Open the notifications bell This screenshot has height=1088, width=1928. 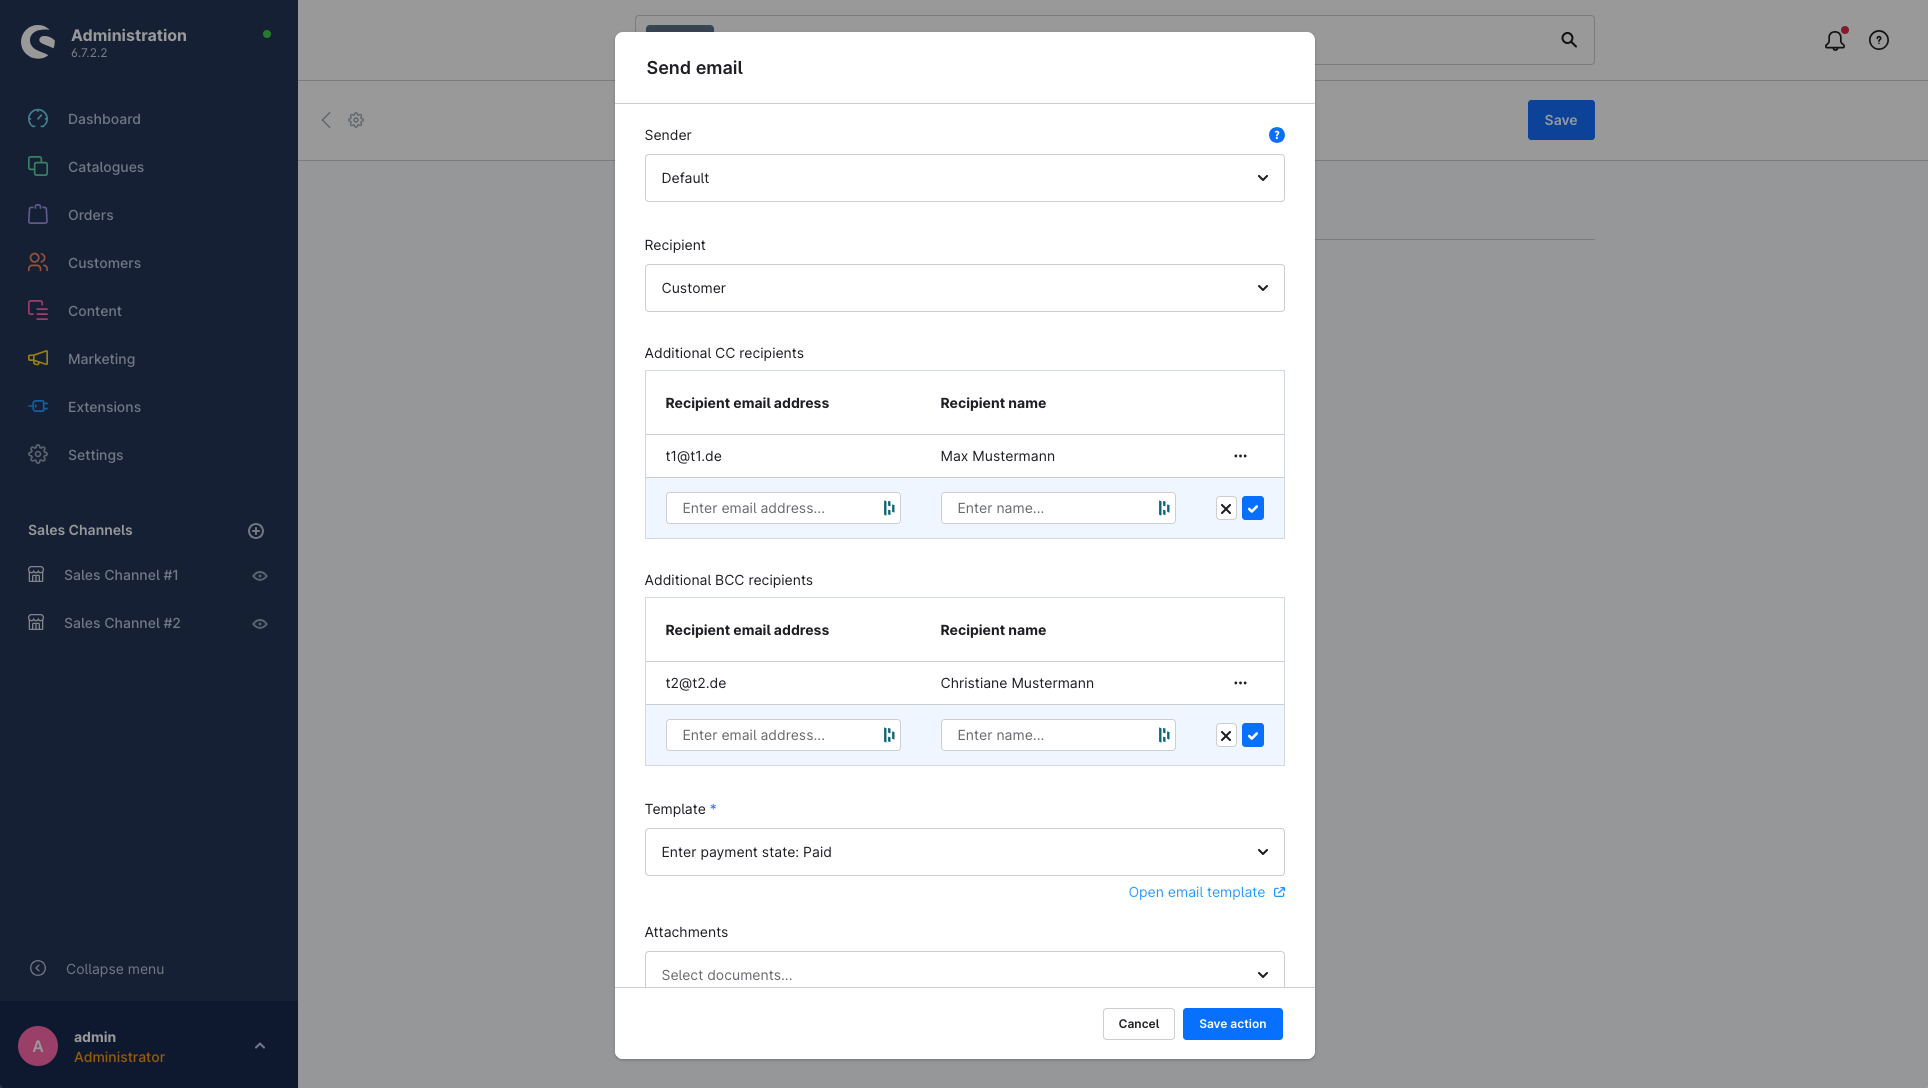(1834, 40)
